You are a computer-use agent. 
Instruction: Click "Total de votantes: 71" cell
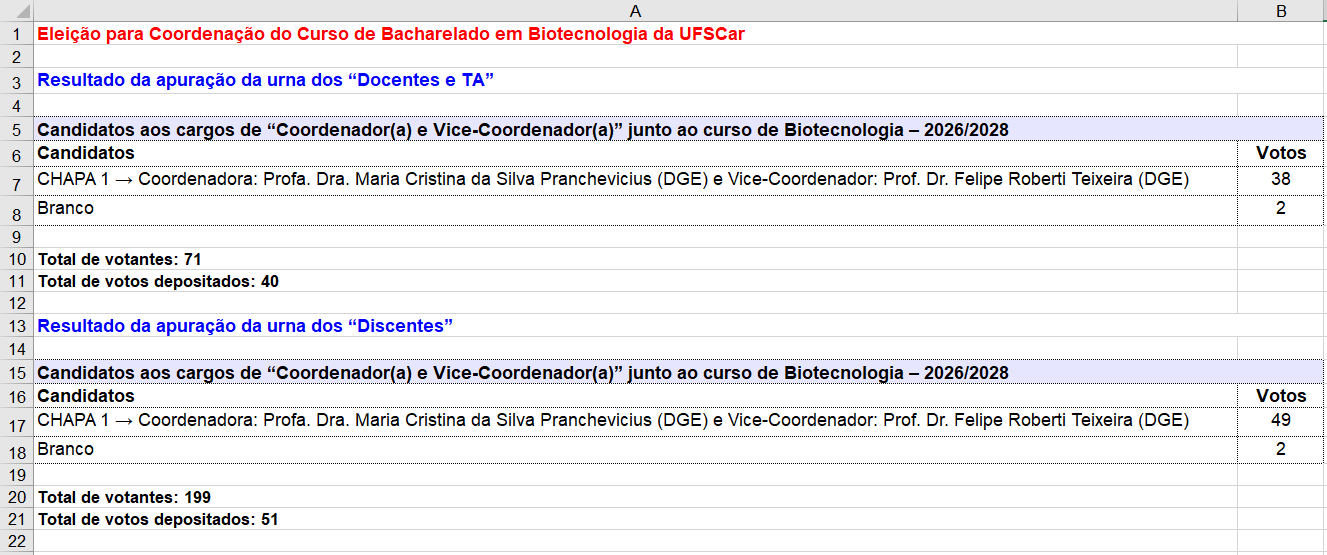click(635, 259)
